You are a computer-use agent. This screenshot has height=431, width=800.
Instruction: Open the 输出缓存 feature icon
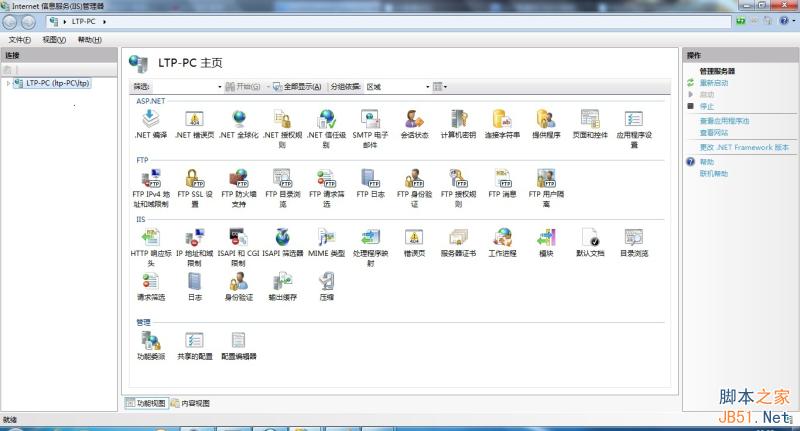pos(282,282)
